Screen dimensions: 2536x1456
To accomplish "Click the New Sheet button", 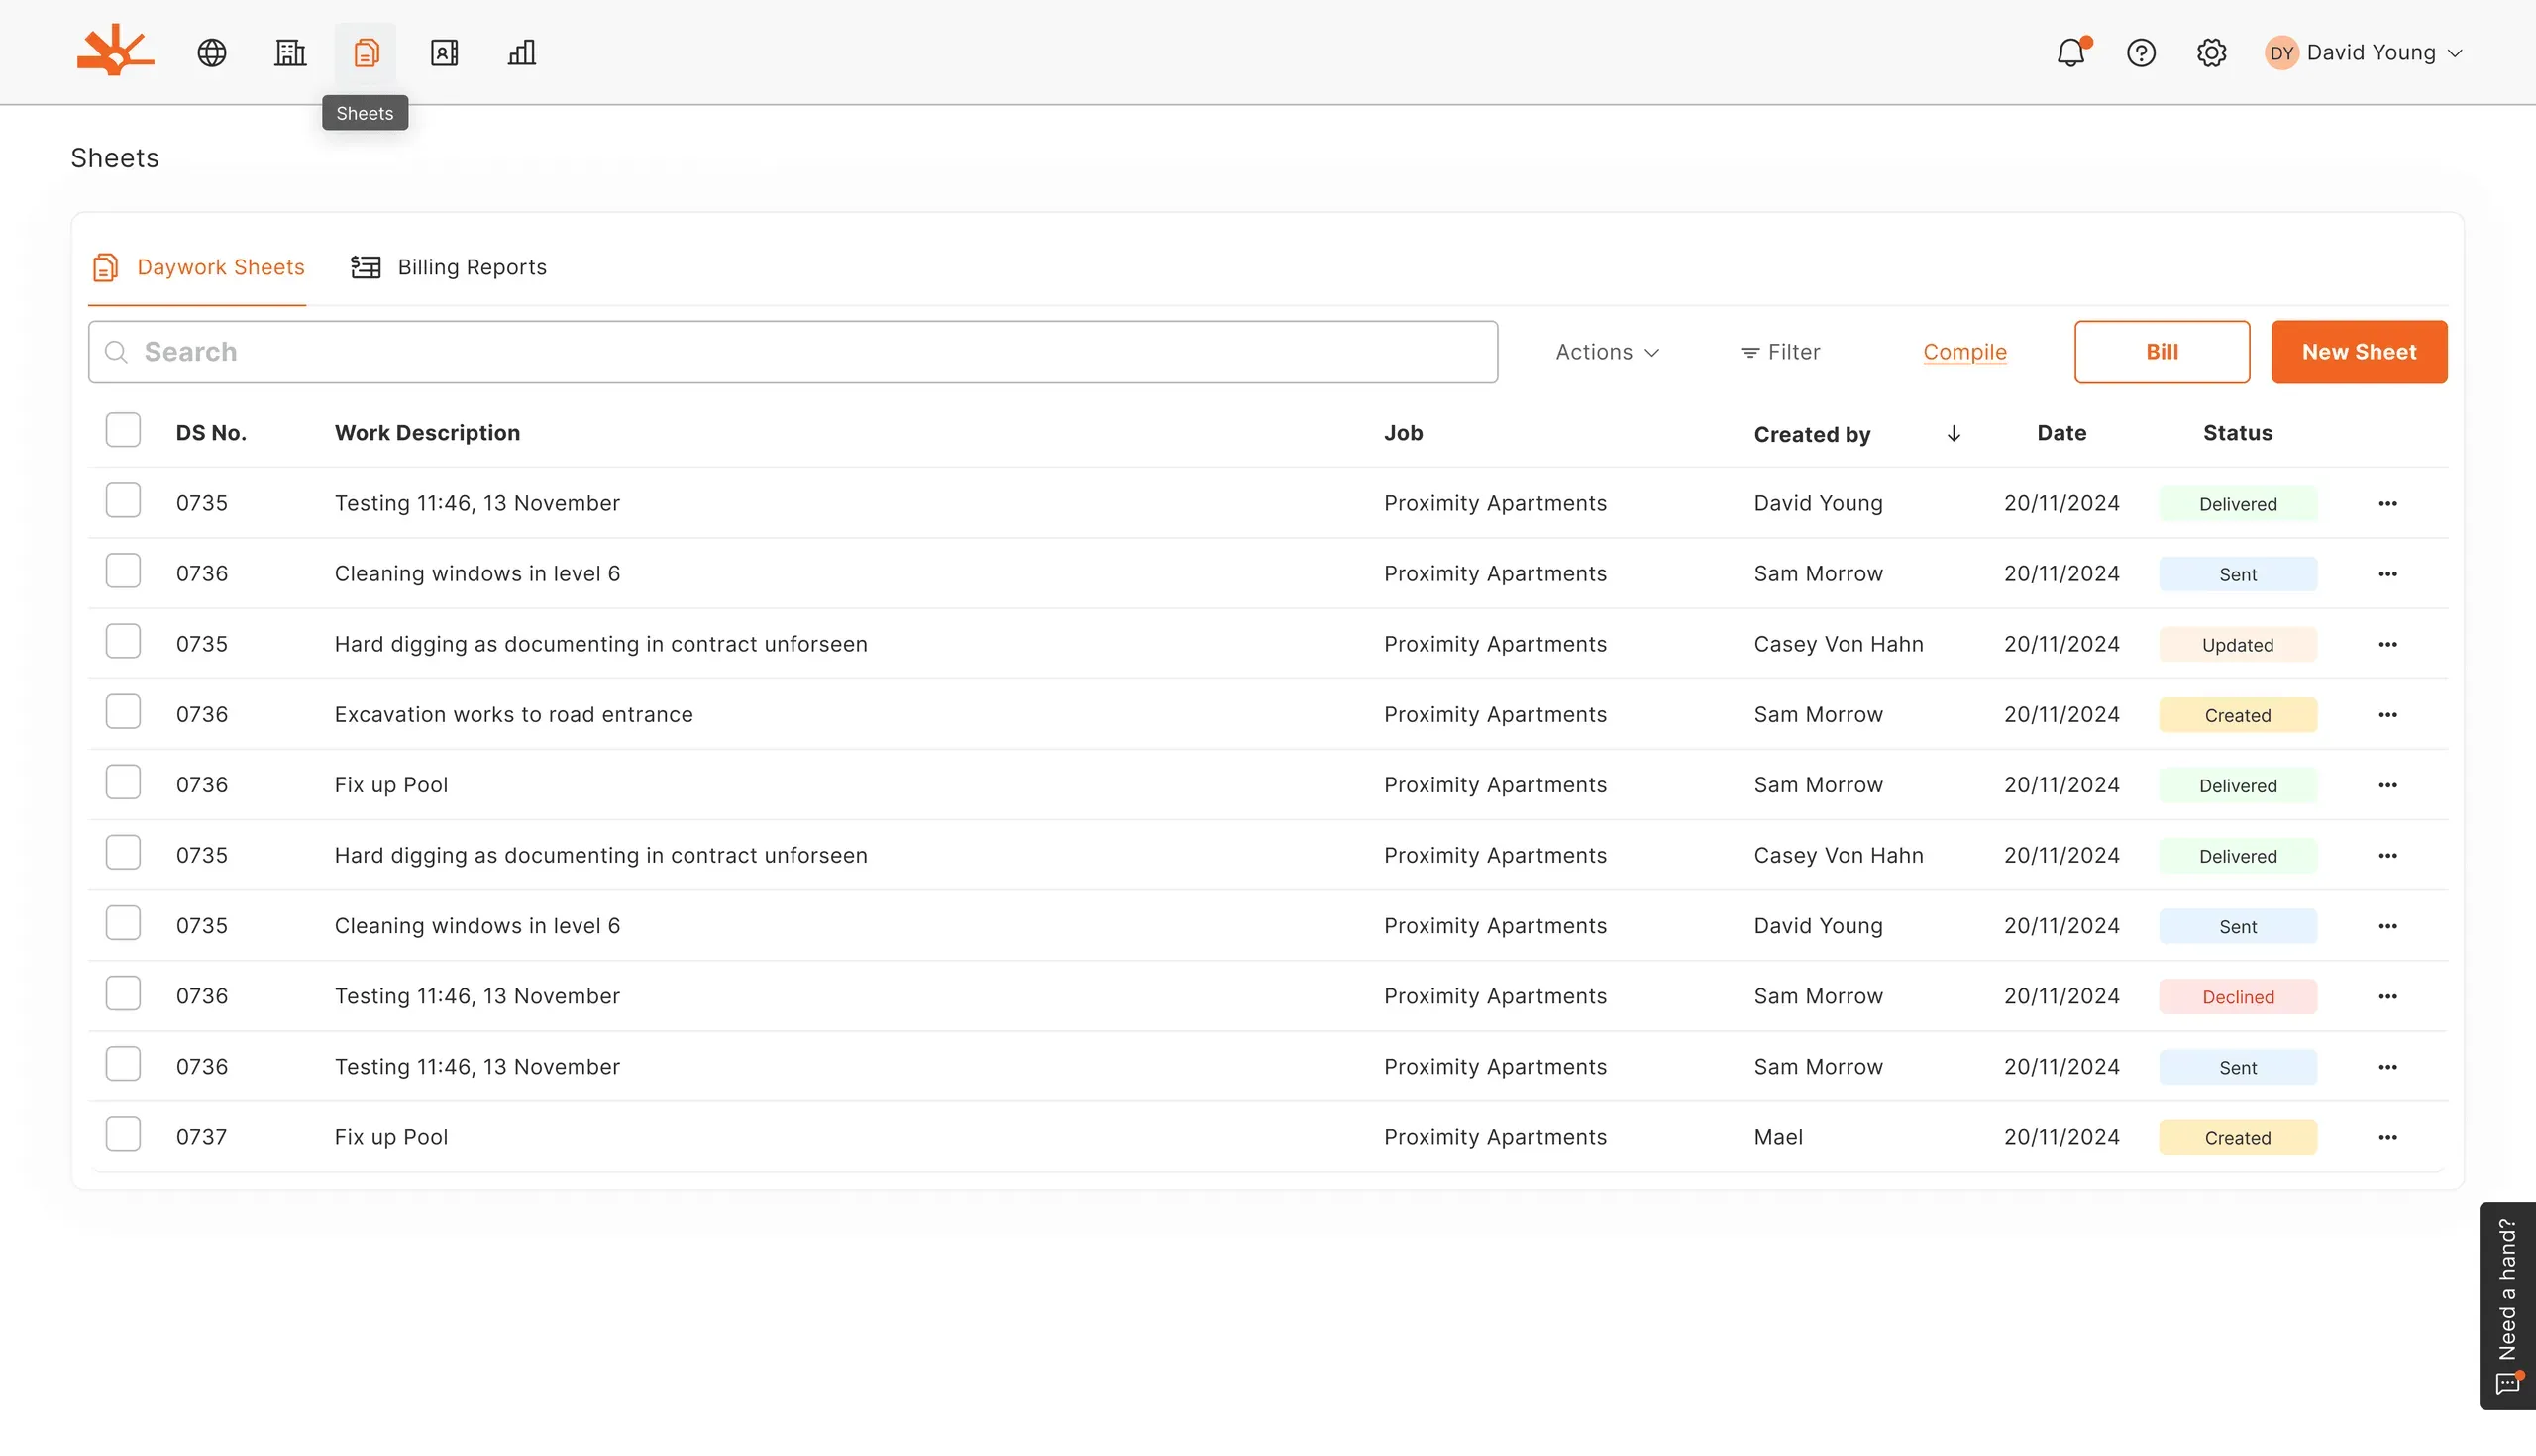I will [2359, 352].
